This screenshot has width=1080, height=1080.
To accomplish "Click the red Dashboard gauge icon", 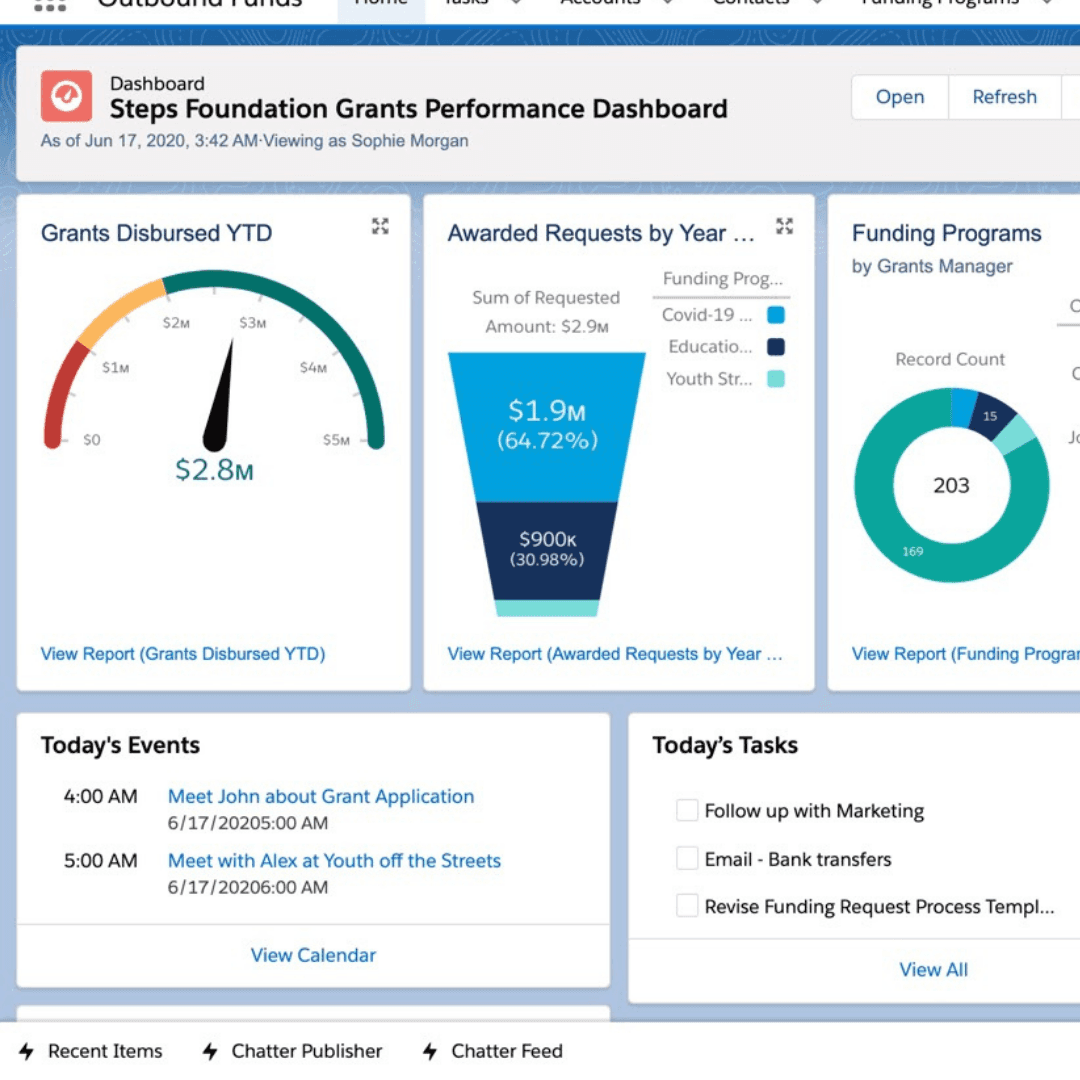I will [x=66, y=96].
